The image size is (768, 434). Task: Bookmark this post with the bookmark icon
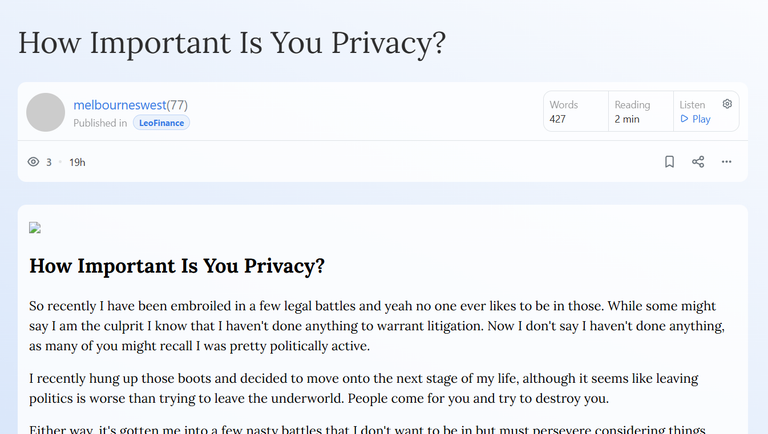(x=669, y=162)
